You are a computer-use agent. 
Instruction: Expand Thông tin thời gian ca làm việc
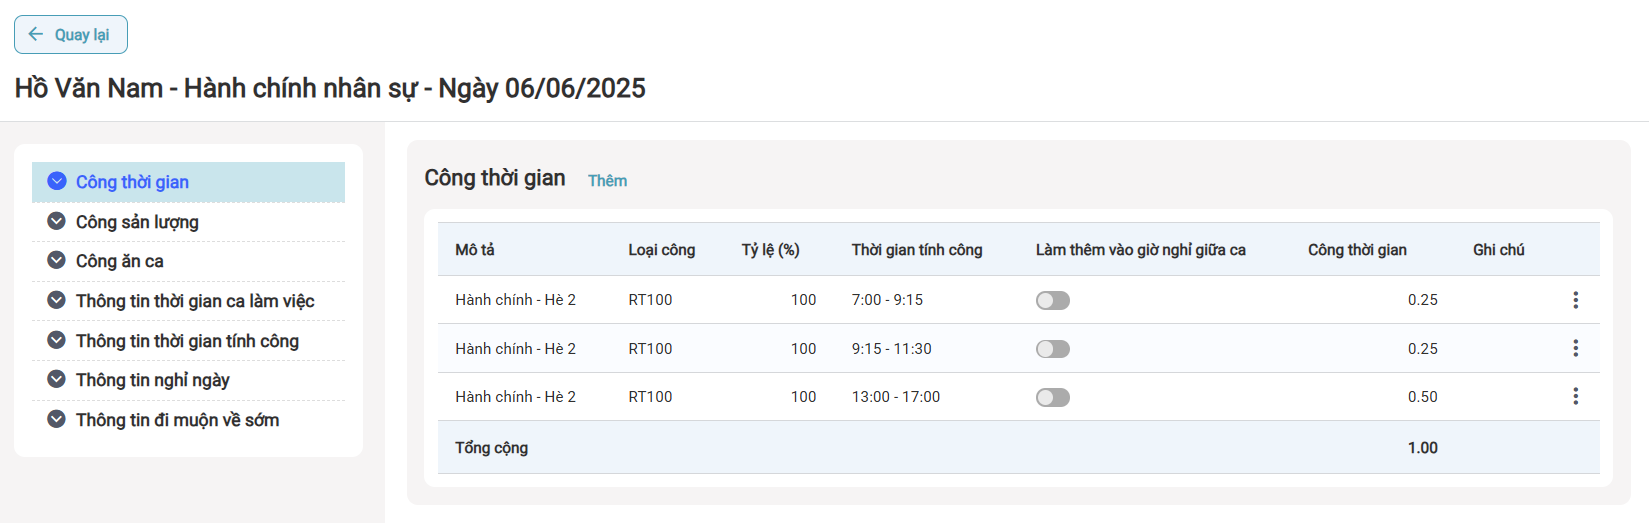[x=195, y=301]
